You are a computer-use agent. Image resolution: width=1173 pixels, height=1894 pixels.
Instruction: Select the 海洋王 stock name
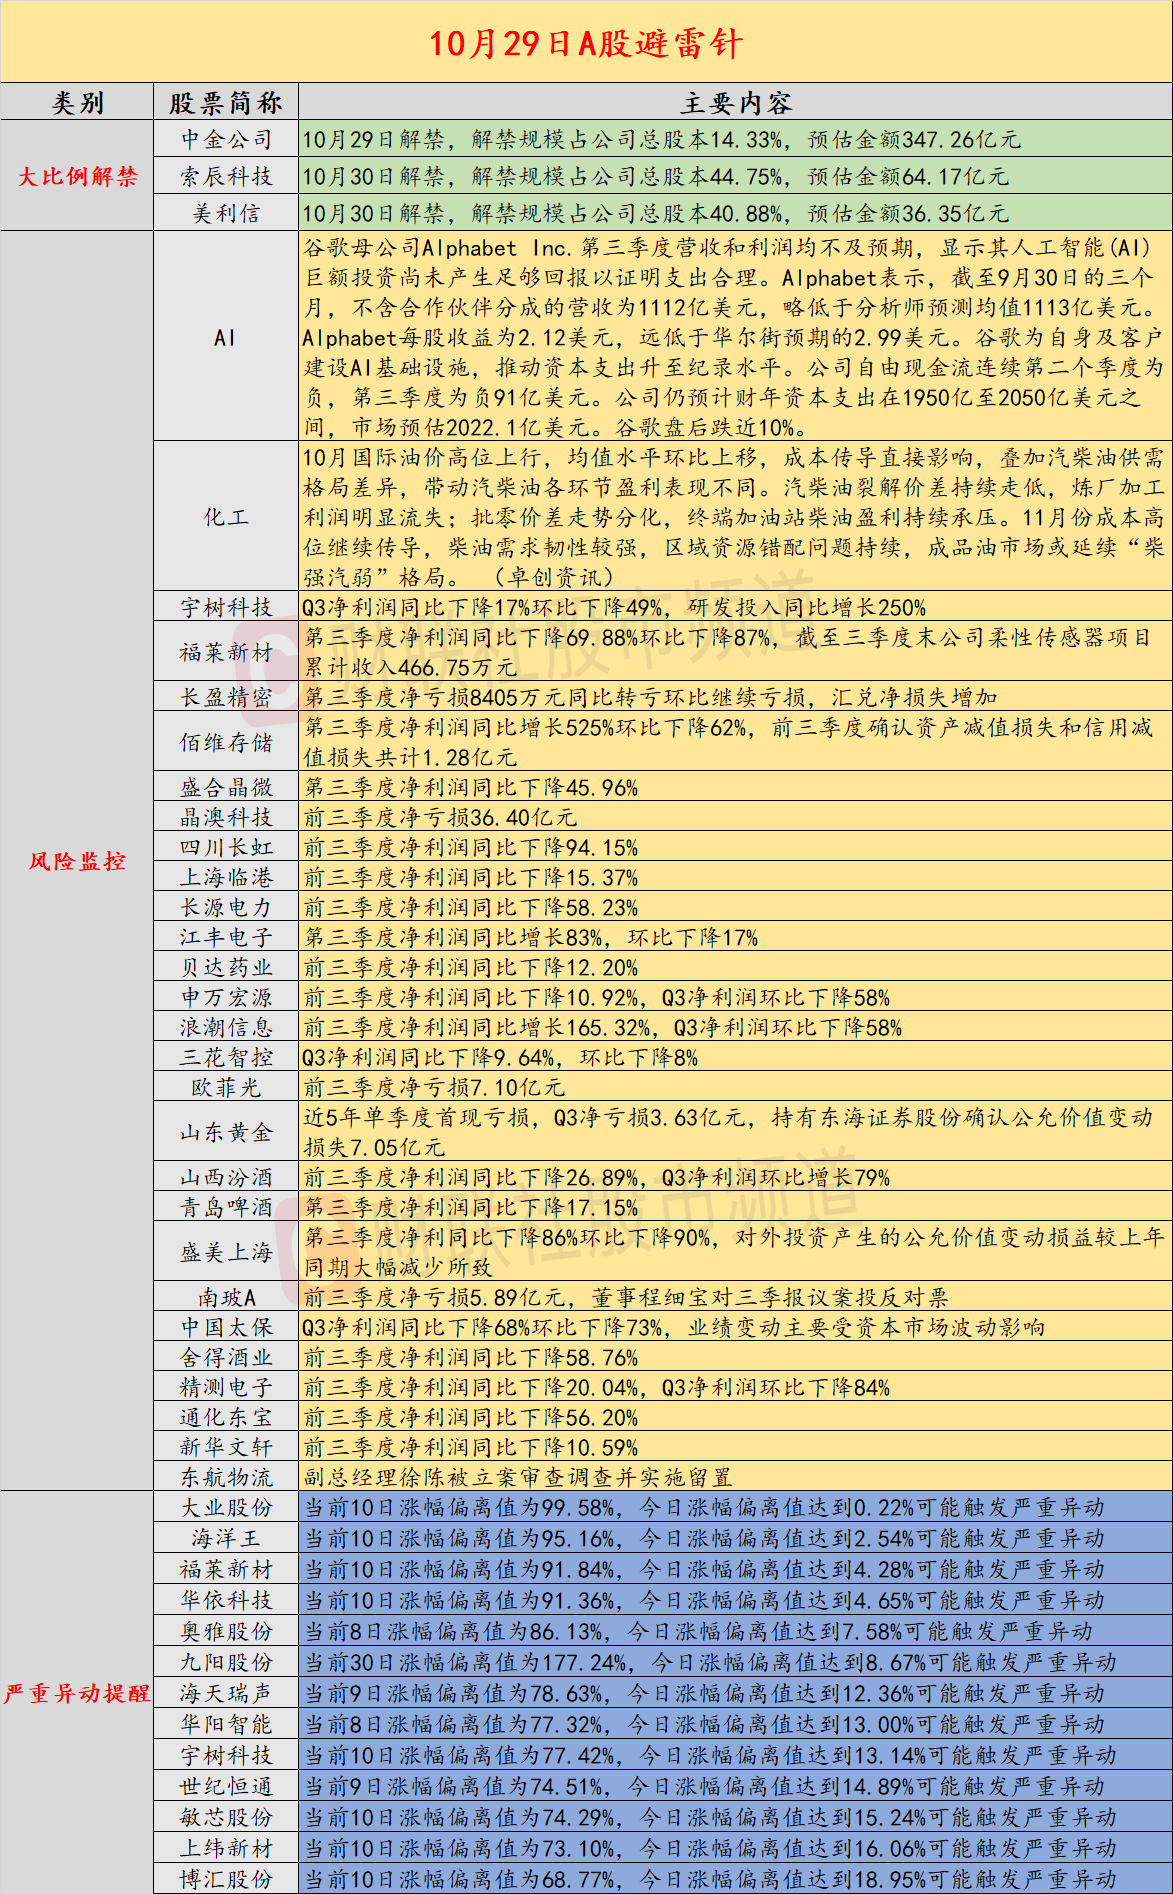coord(226,1538)
